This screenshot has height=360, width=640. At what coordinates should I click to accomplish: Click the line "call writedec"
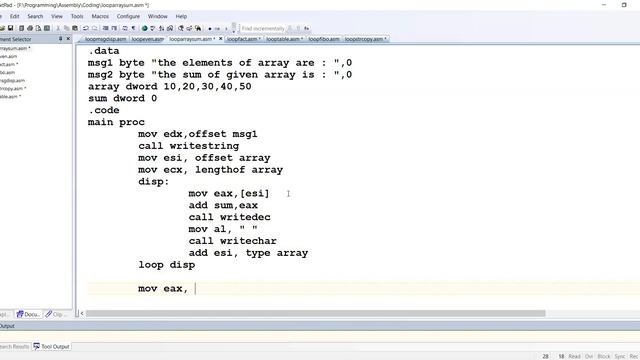[x=229, y=217]
